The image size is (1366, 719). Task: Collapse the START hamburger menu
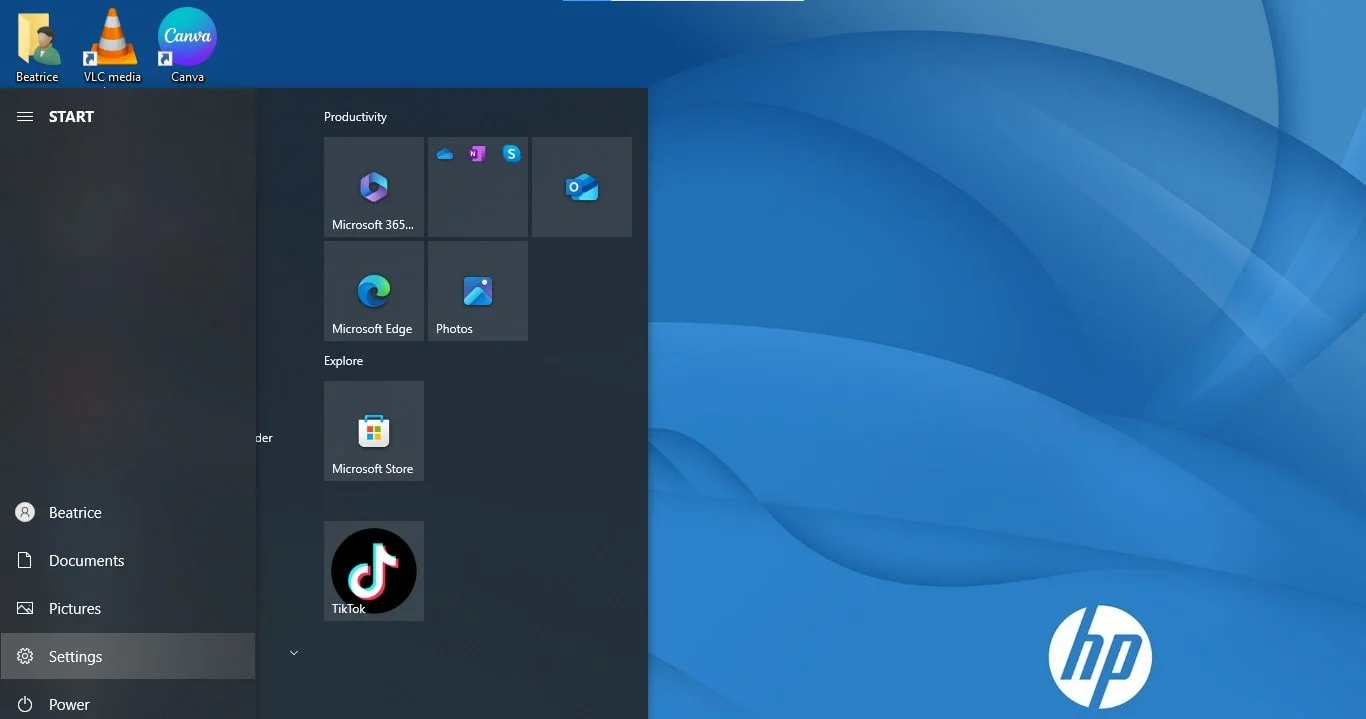[x=25, y=117]
